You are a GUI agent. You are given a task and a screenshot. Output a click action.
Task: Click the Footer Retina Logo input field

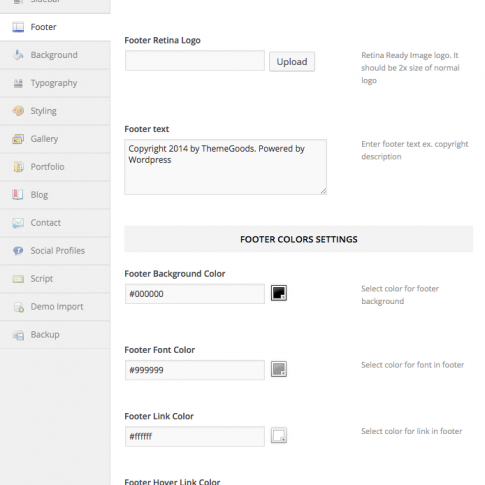point(195,61)
